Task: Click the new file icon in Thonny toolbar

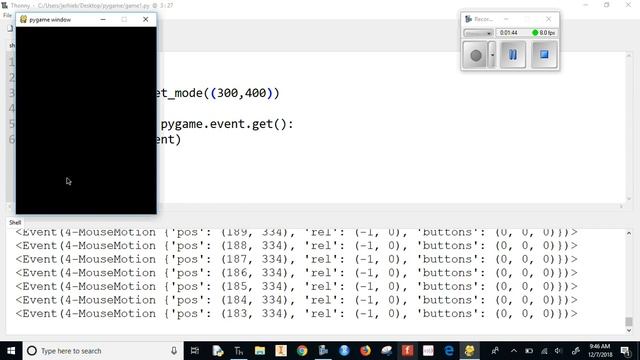Action: tap(10, 29)
